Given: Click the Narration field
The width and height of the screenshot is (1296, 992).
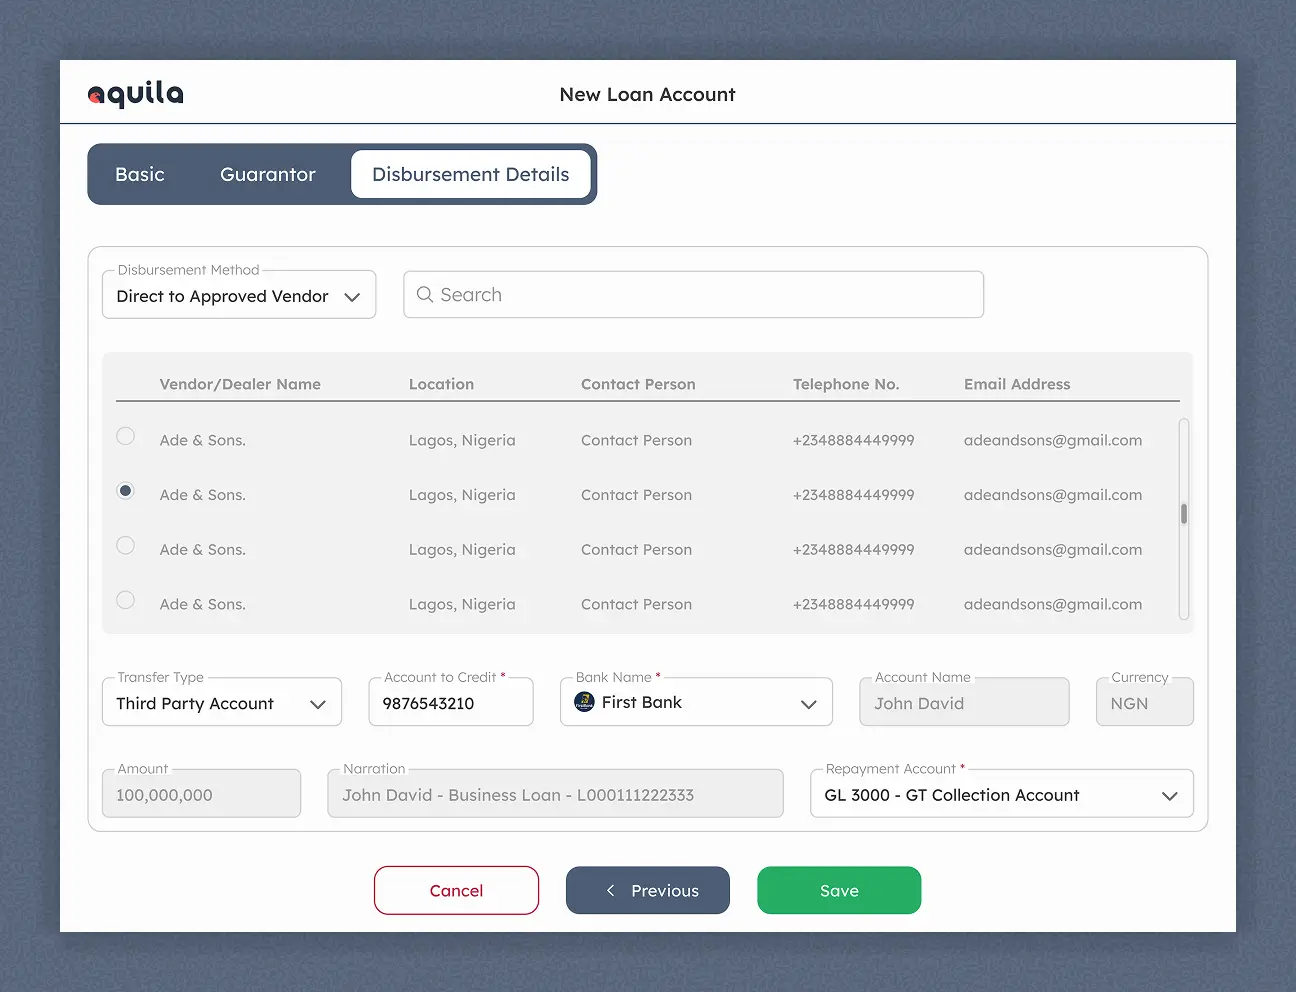Looking at the screenshot, I should tap(556, 794).
